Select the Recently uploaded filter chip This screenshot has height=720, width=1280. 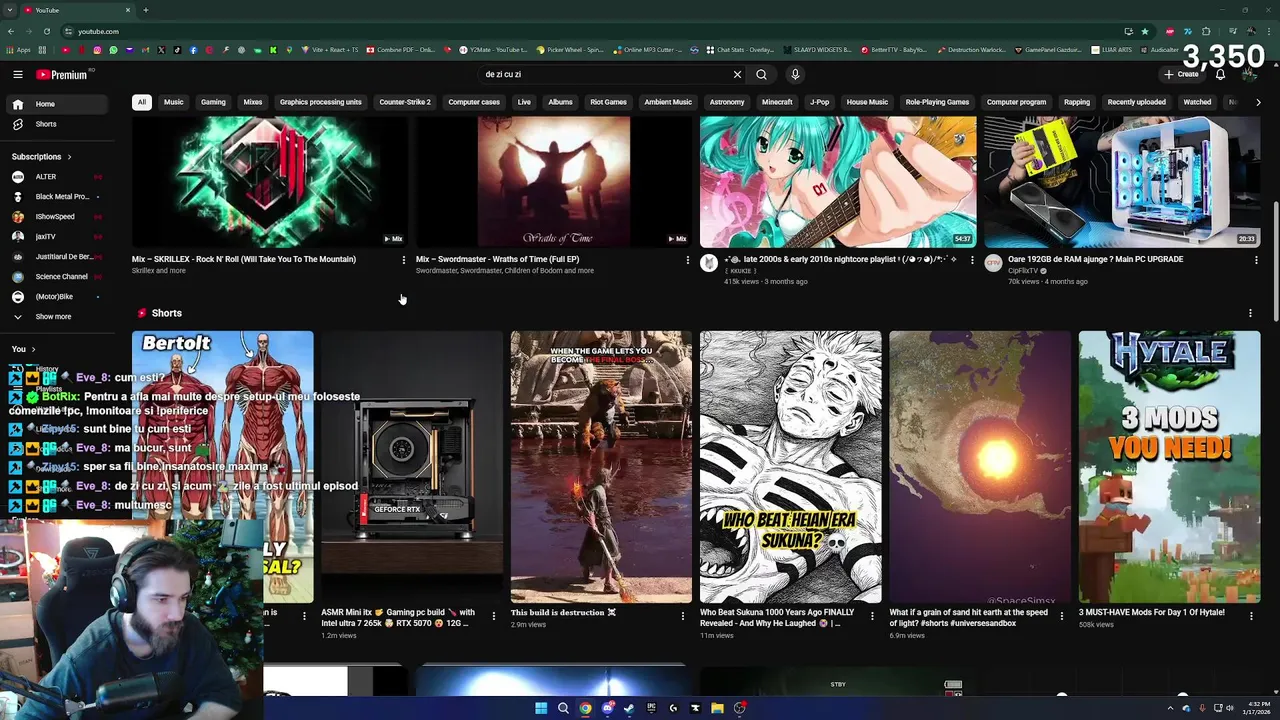pos(1136,102)
